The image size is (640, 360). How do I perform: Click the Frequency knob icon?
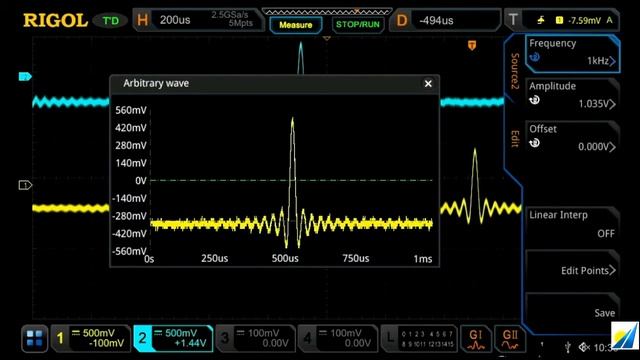534,58
